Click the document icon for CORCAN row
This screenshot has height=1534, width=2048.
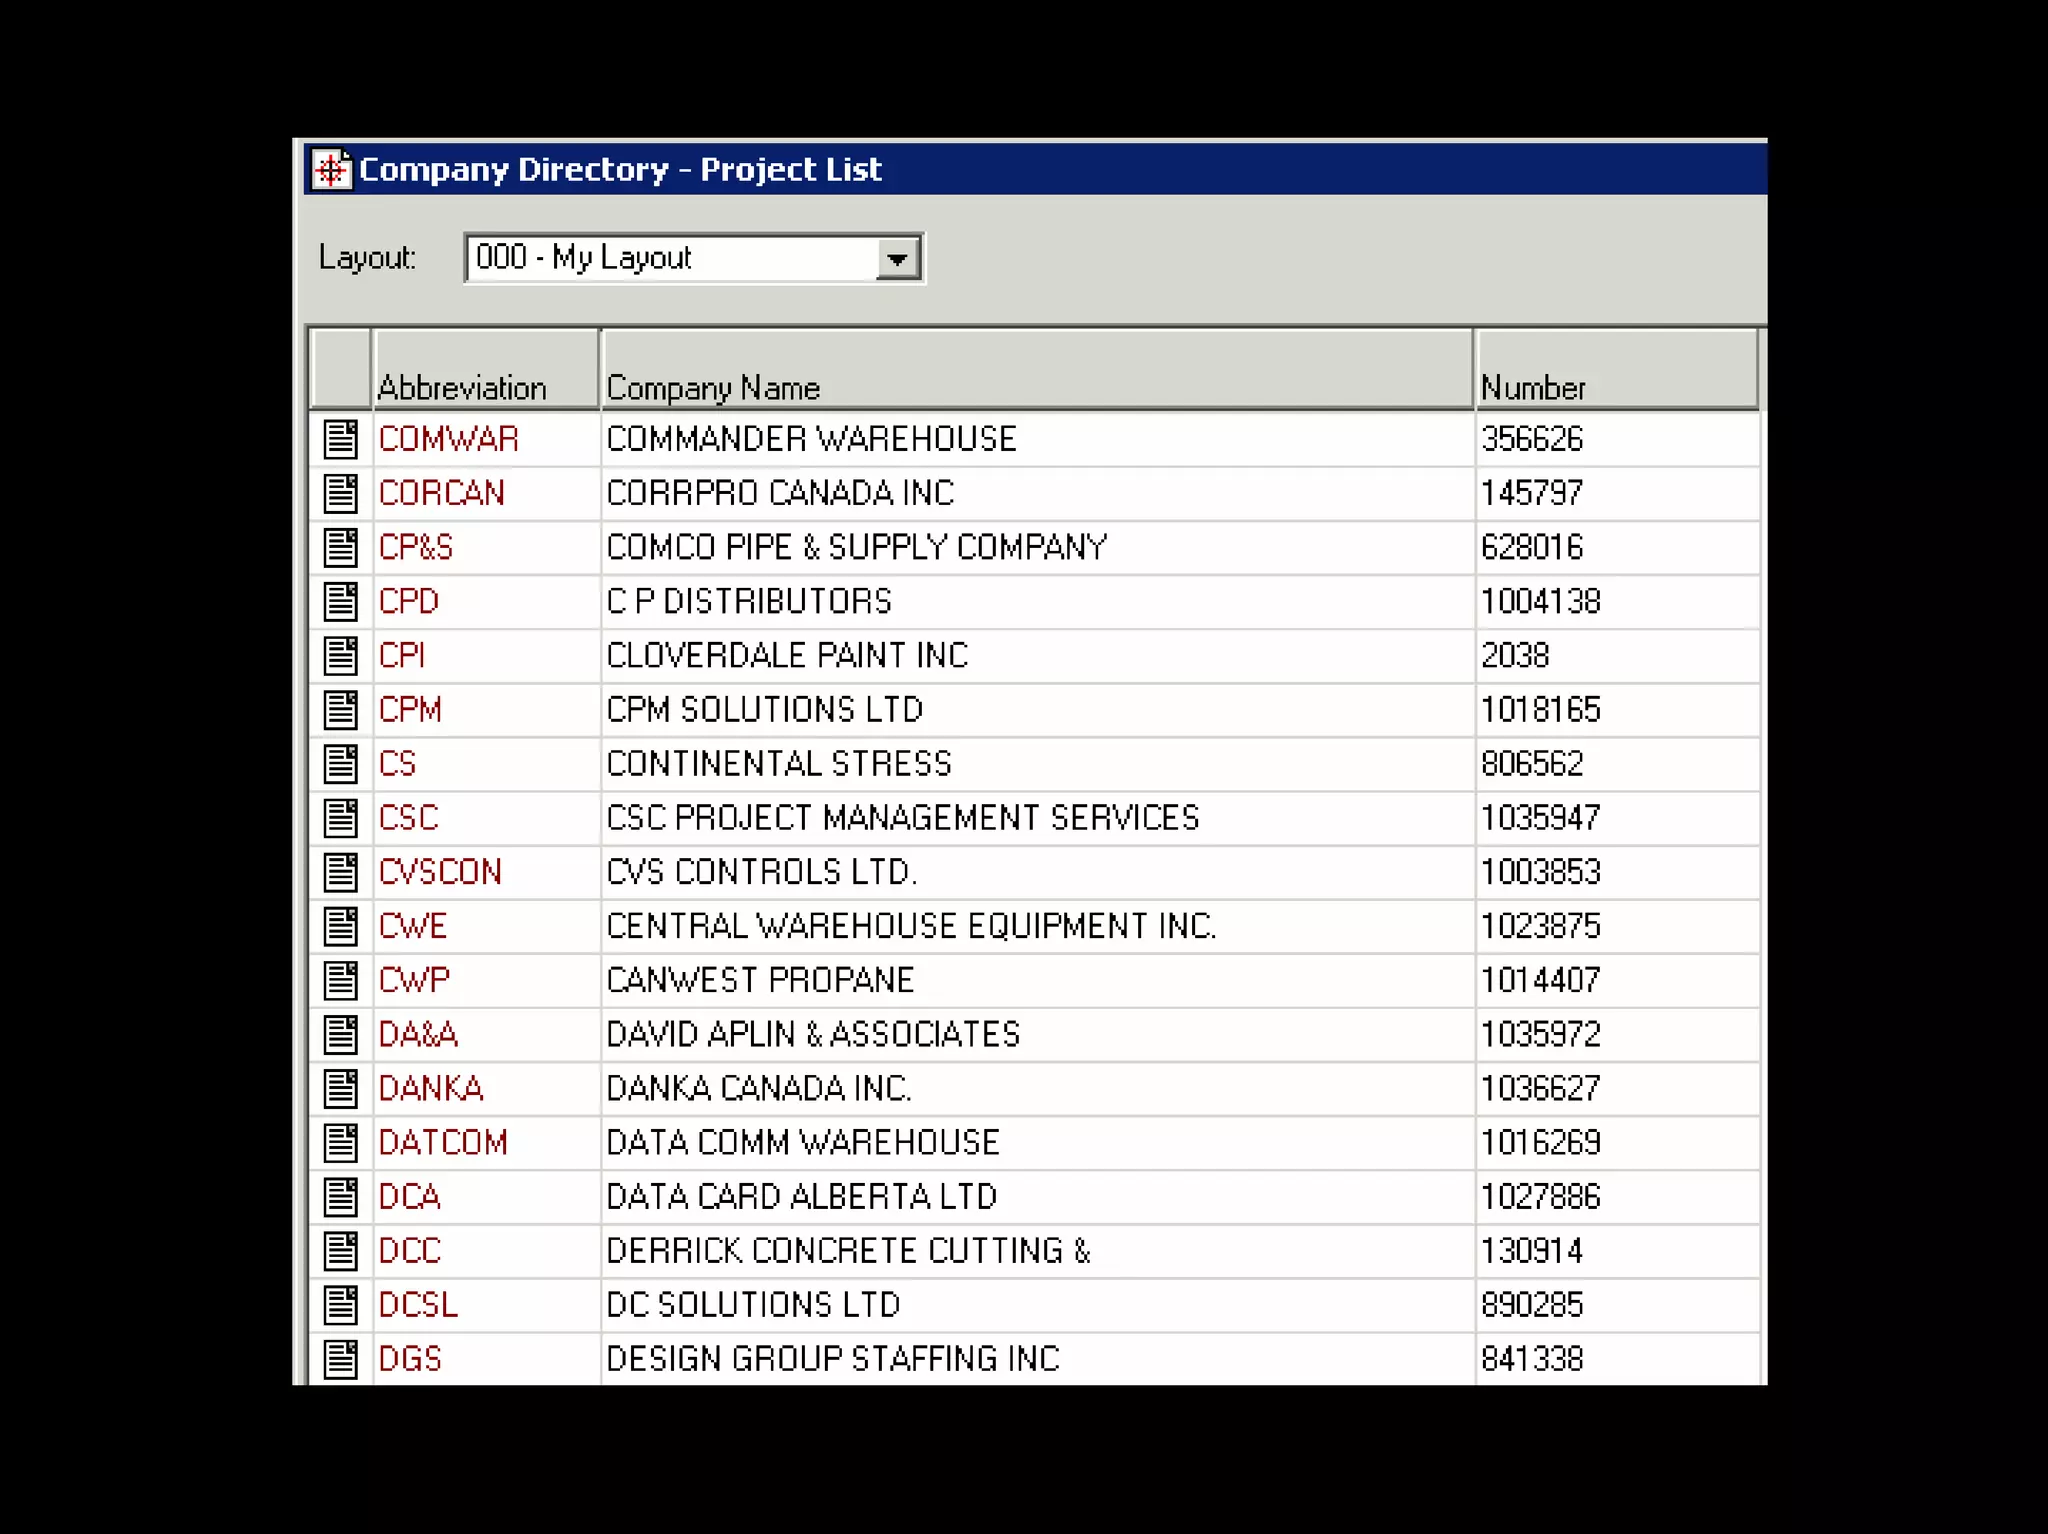click(x=340, y=493)
